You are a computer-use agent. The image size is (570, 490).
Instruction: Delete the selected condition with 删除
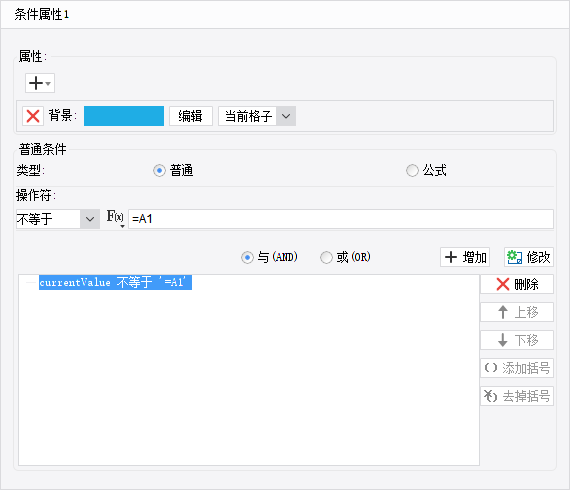517,284
